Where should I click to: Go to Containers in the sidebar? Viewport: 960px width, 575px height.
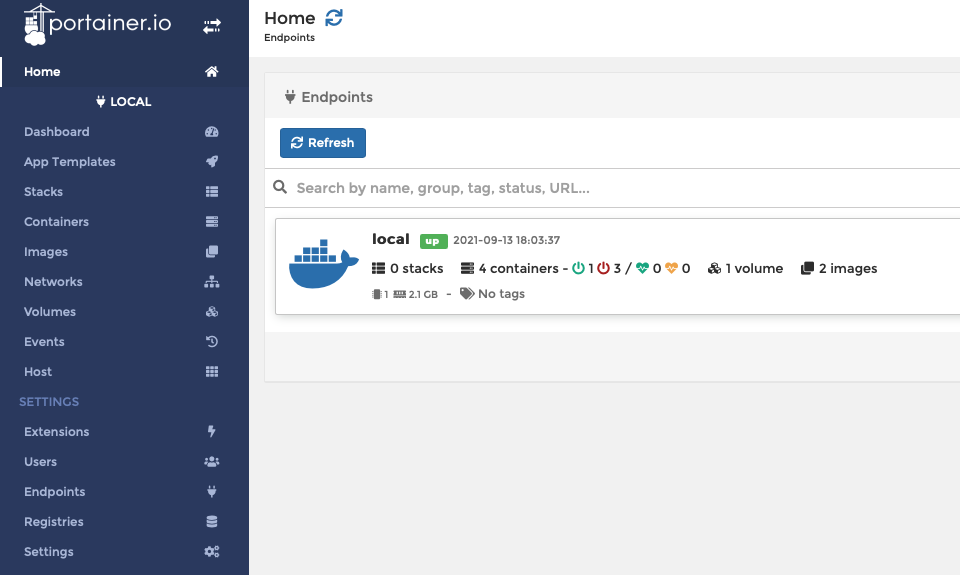pyautogui.click(x=57, y=222)
